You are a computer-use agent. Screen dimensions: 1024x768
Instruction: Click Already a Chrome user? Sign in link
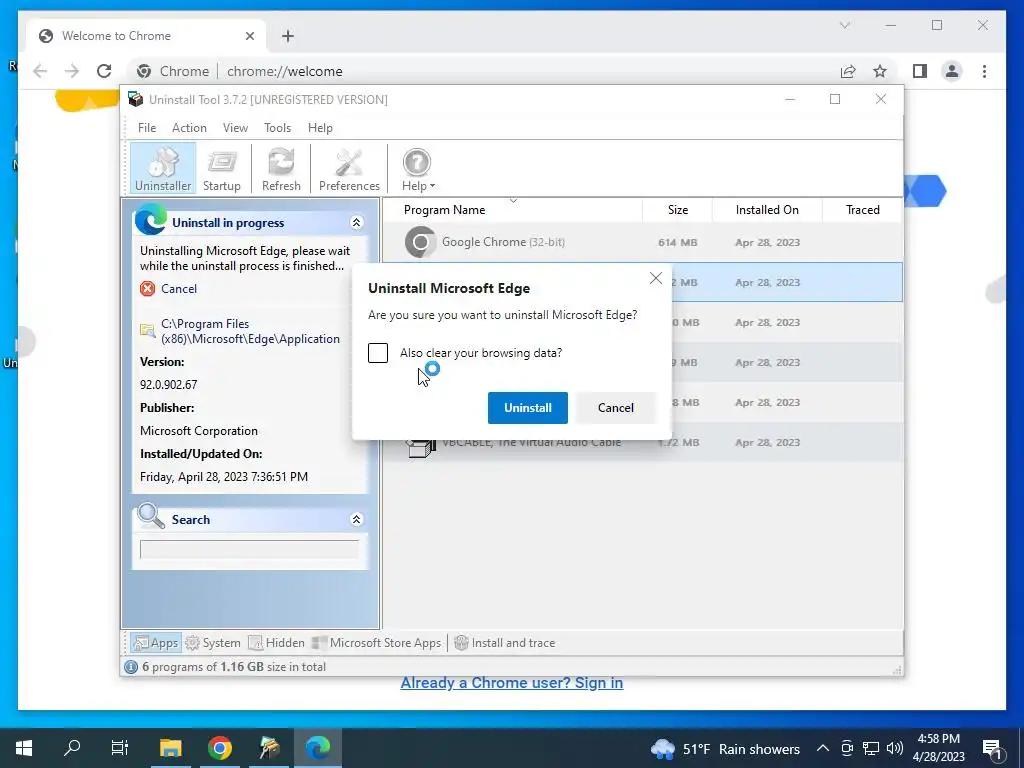511,683
